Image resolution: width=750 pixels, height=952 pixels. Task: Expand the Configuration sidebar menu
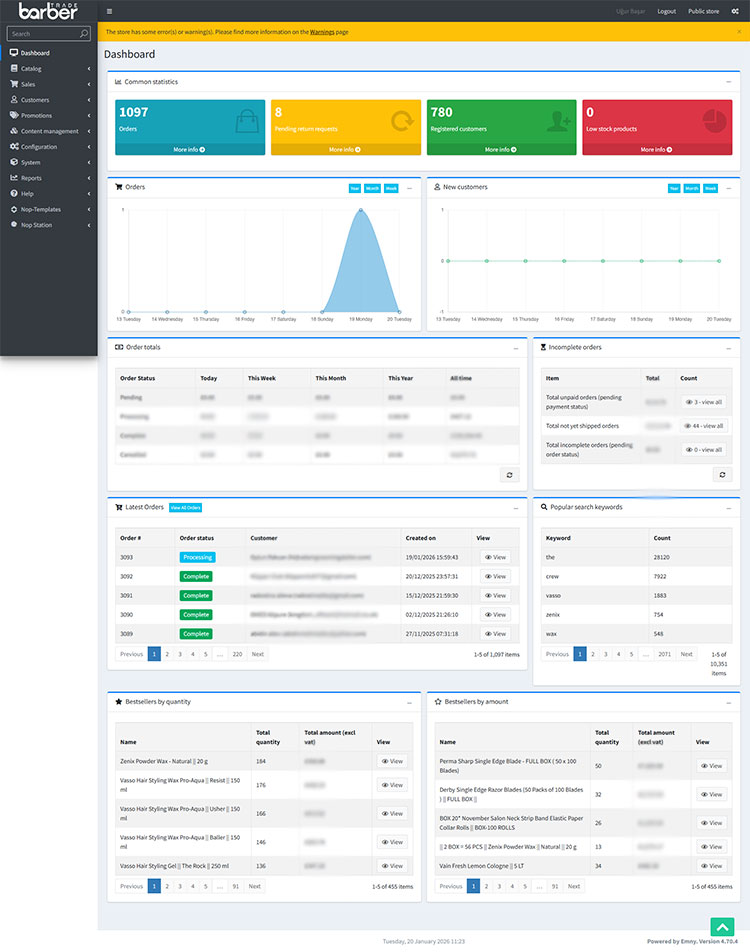point(49,147)
